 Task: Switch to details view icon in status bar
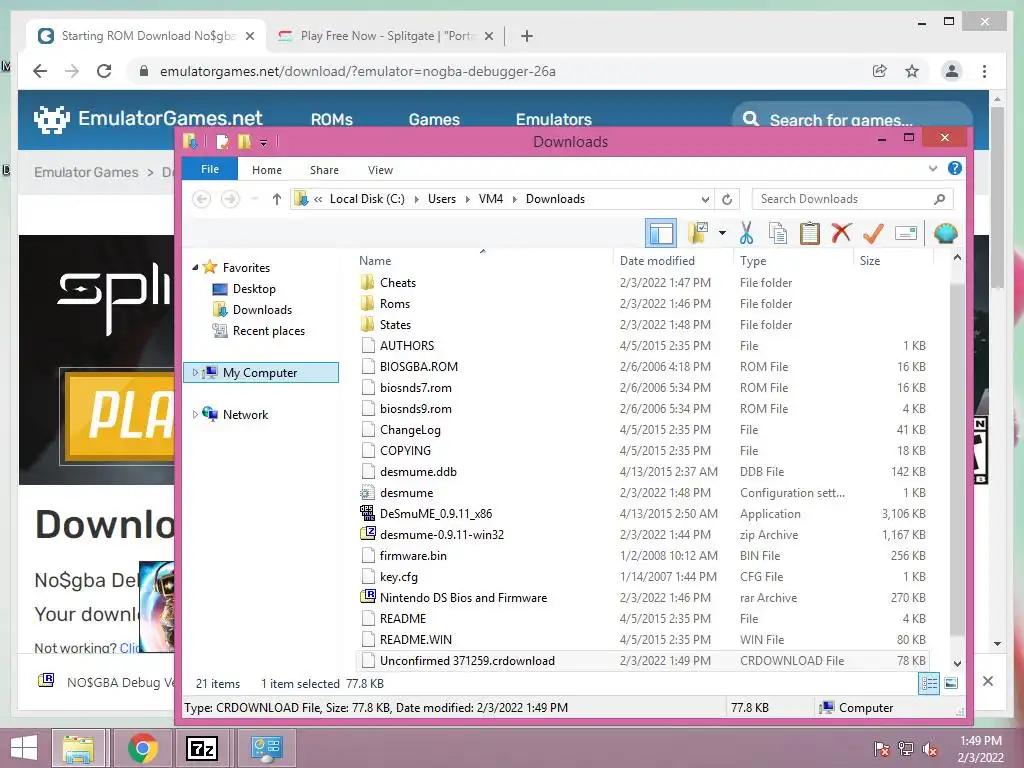click(x=929, y=684)
